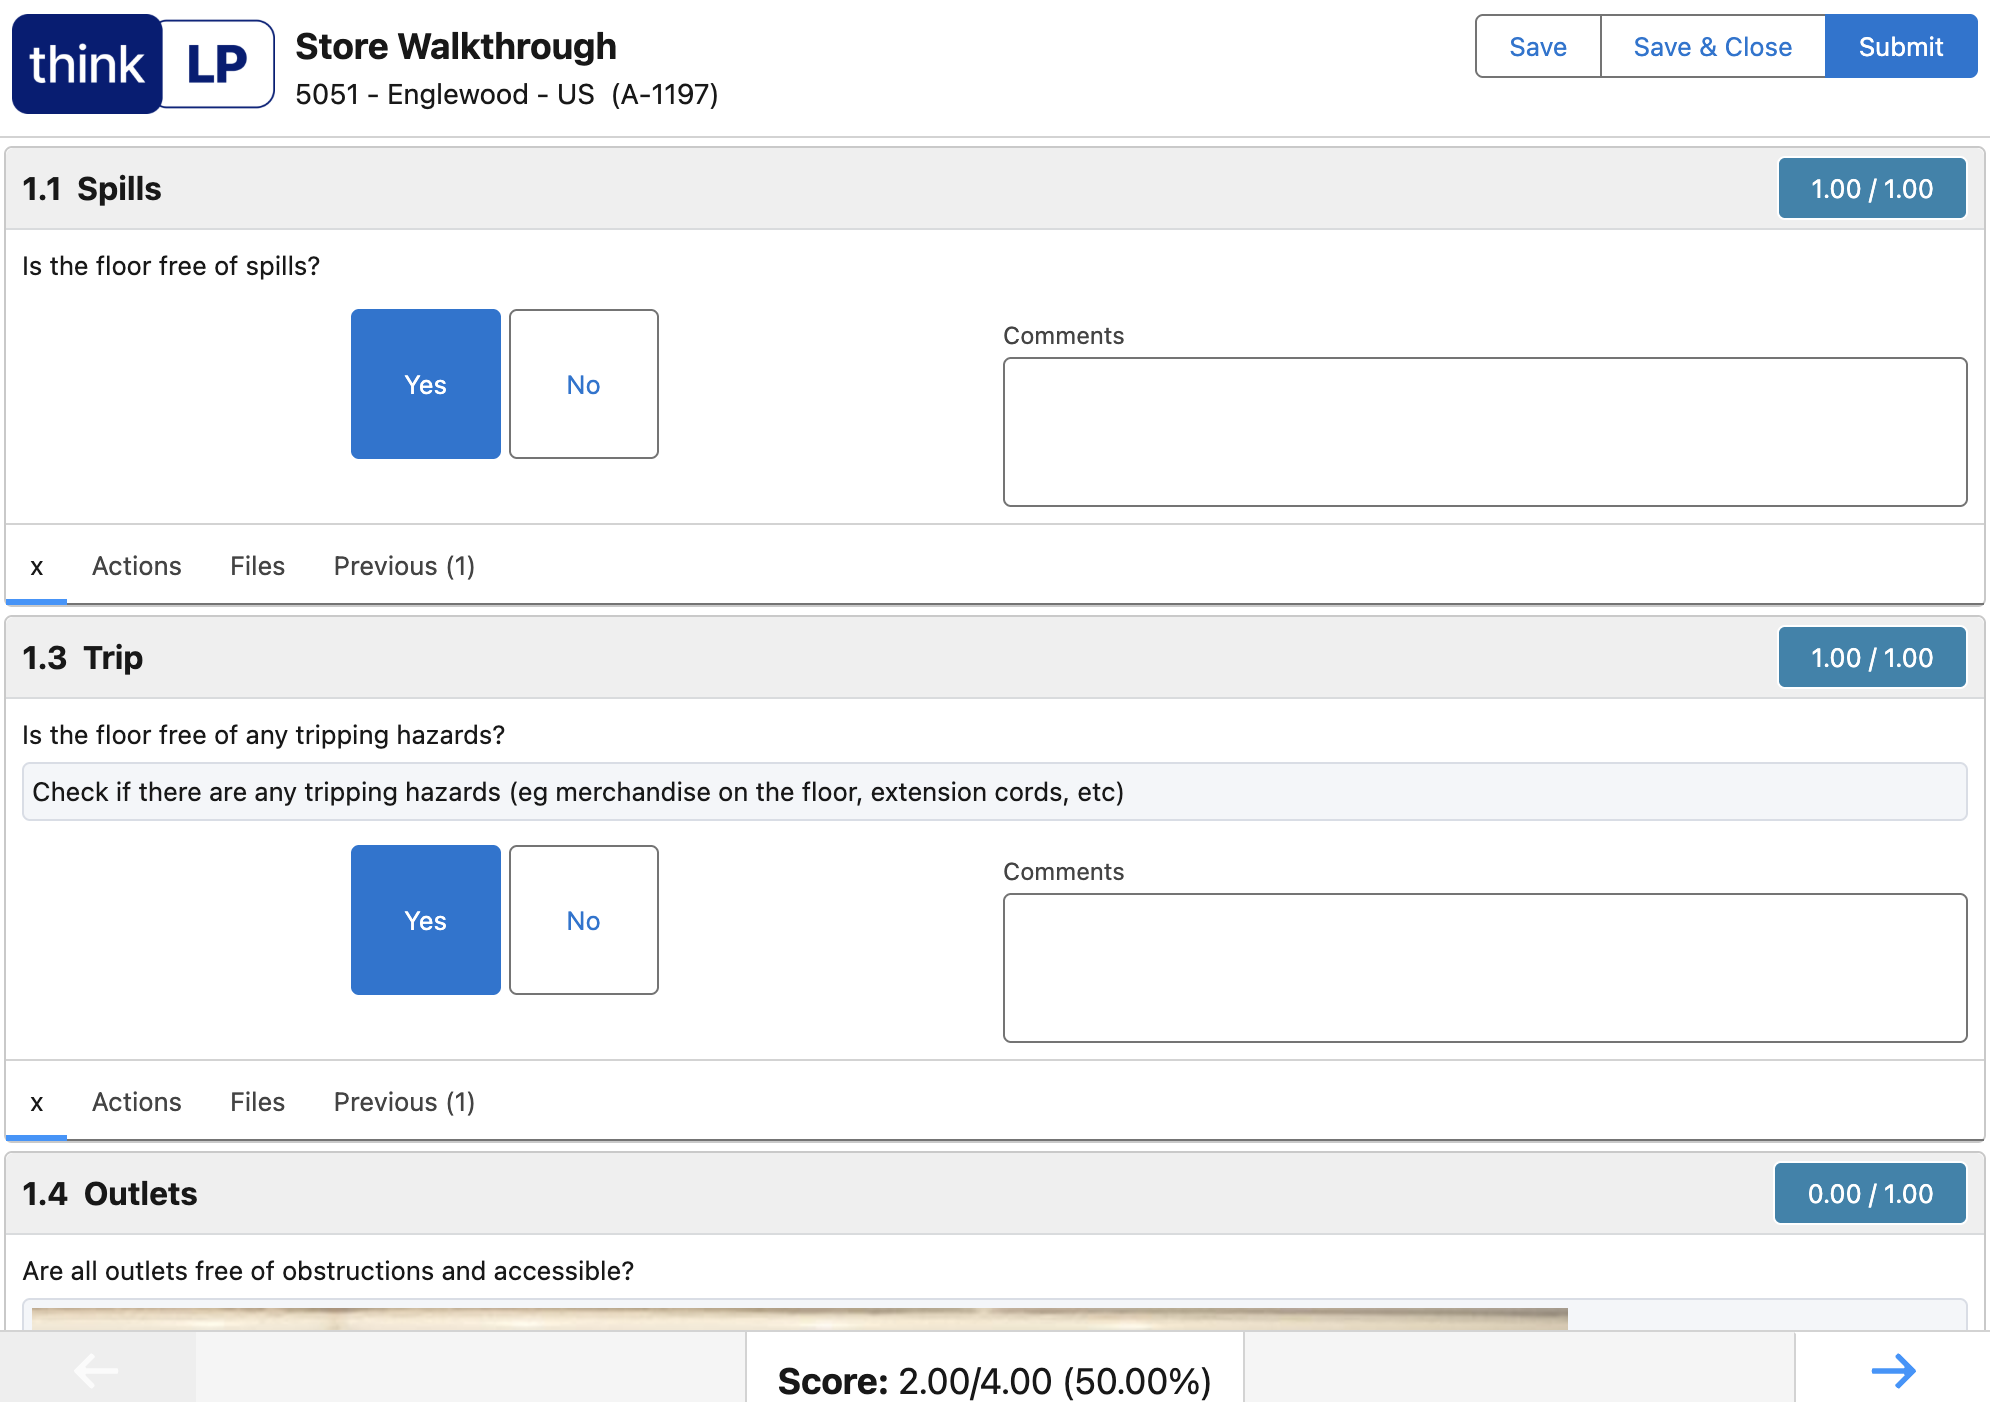
Task: Go to next page arrow
Action: pos(1892,1370)
